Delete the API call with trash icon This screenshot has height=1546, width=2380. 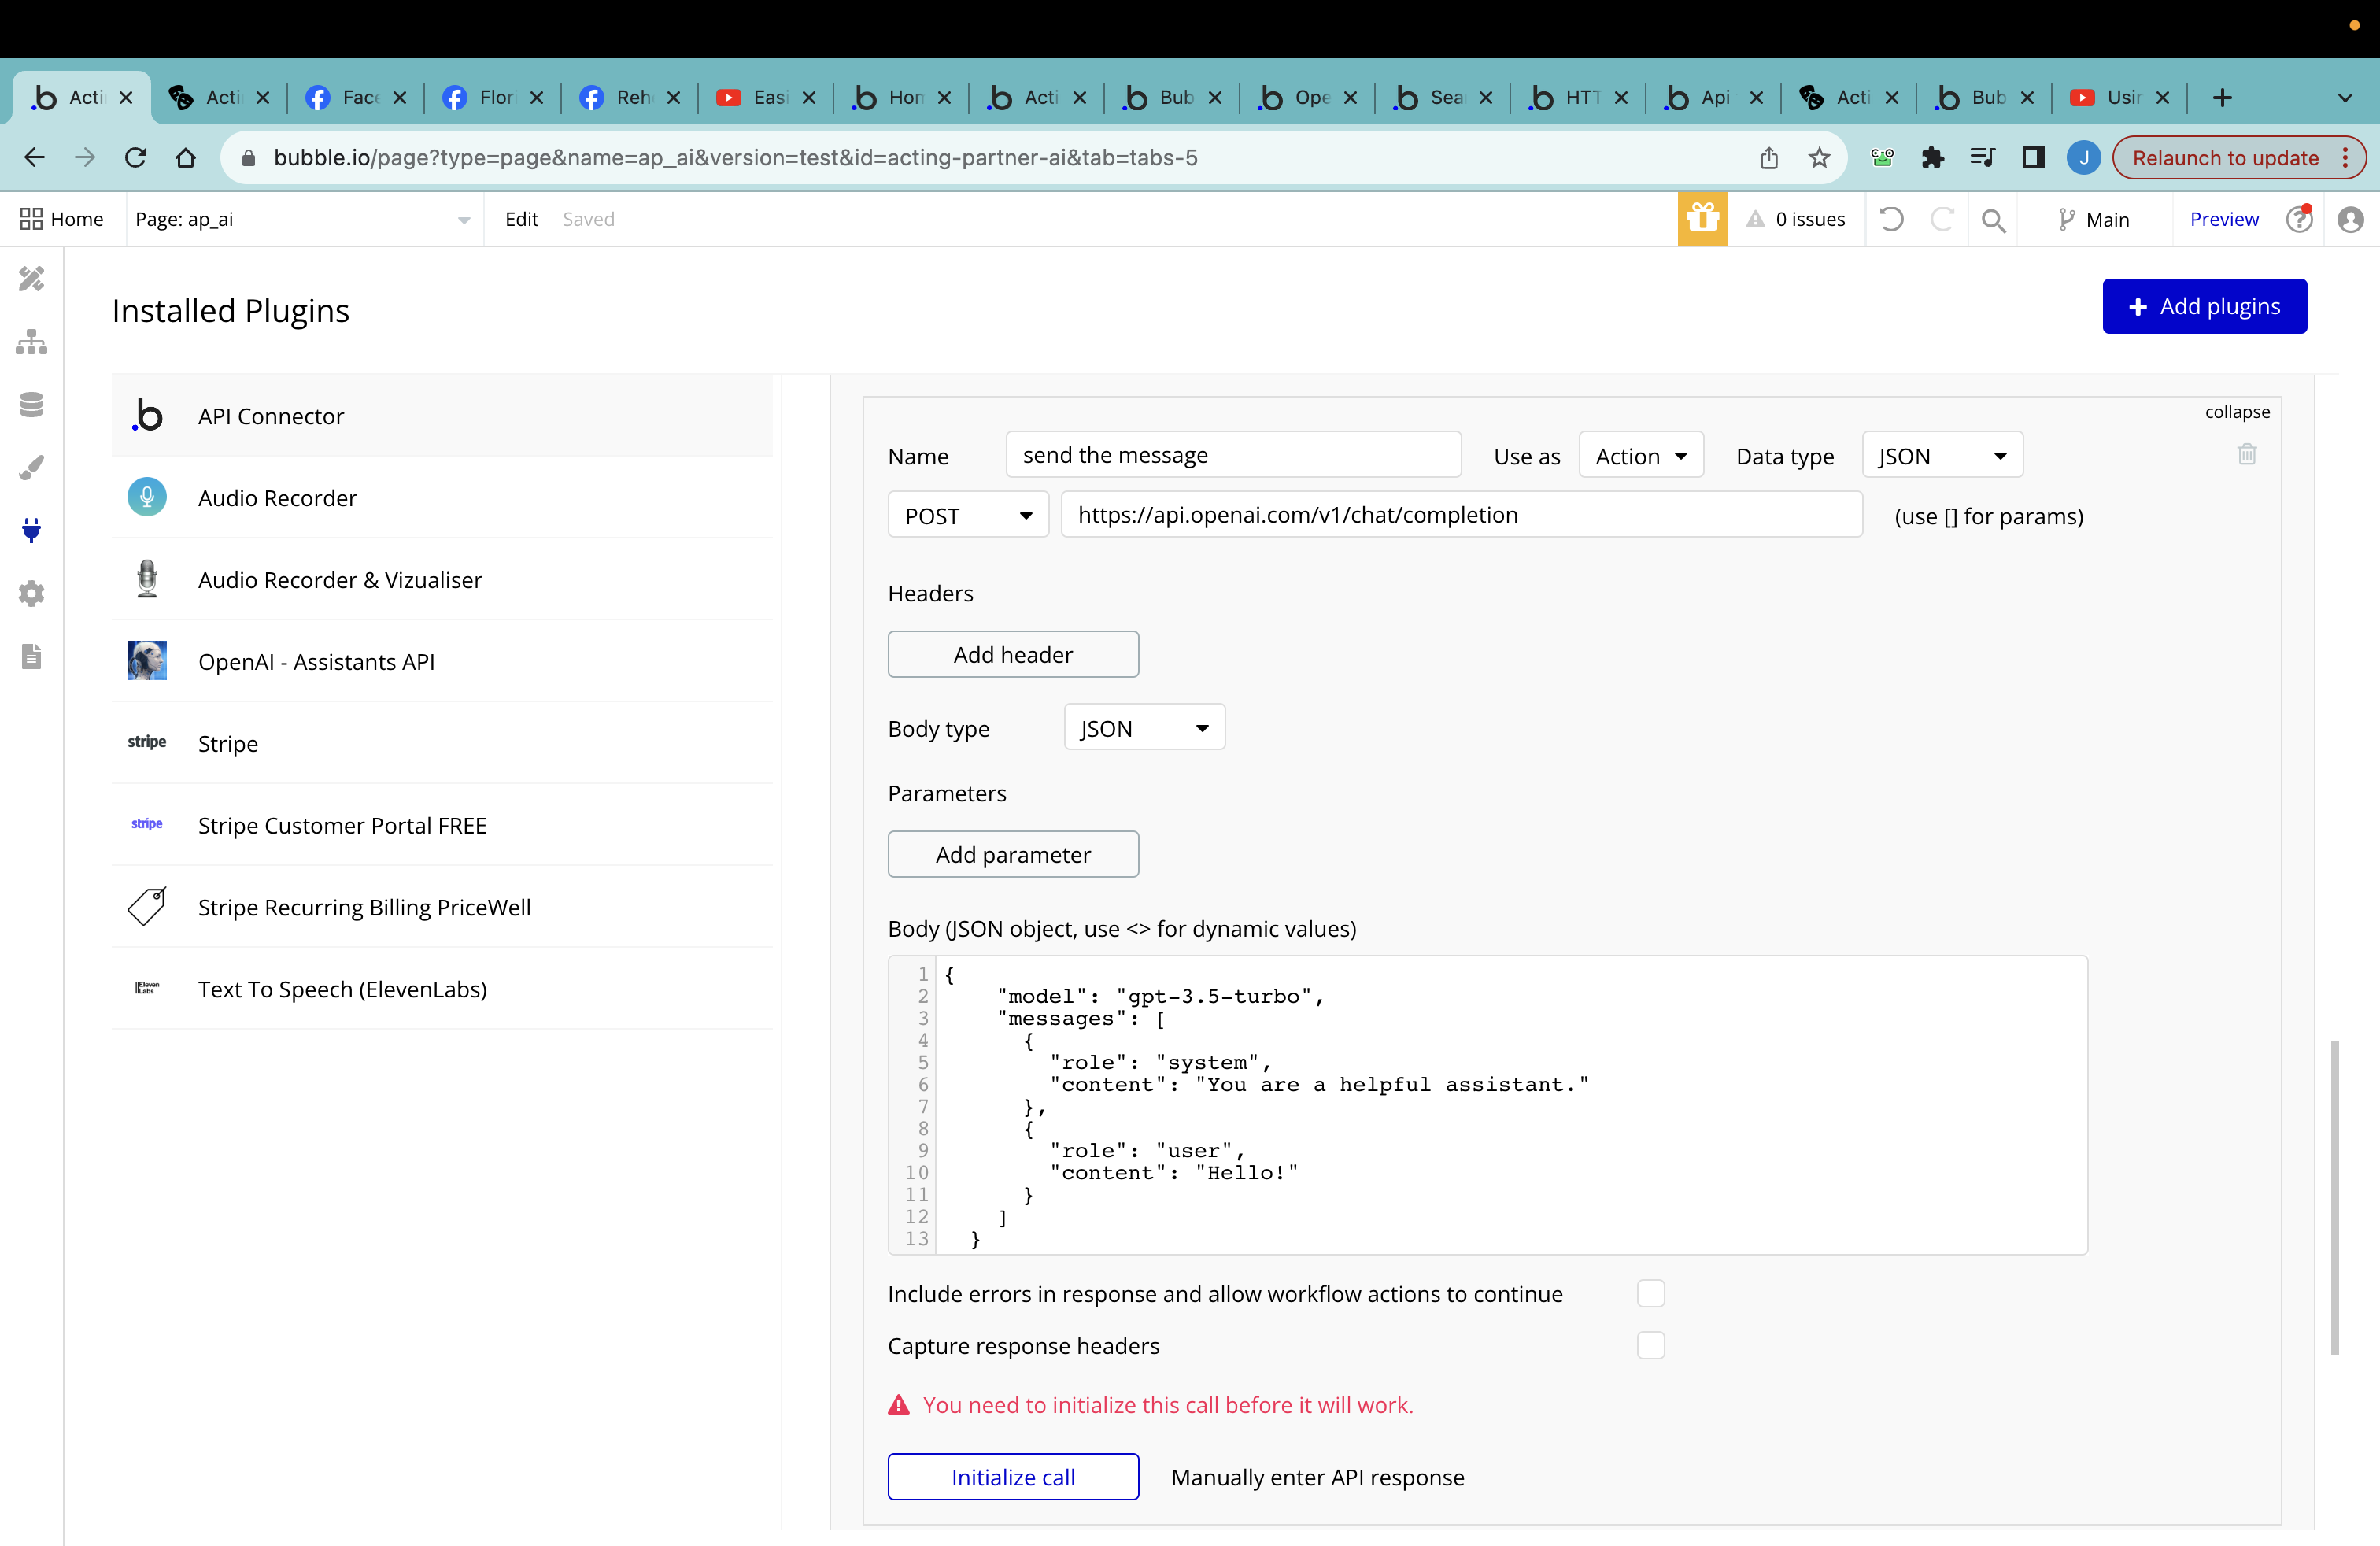coord(2247,455)
